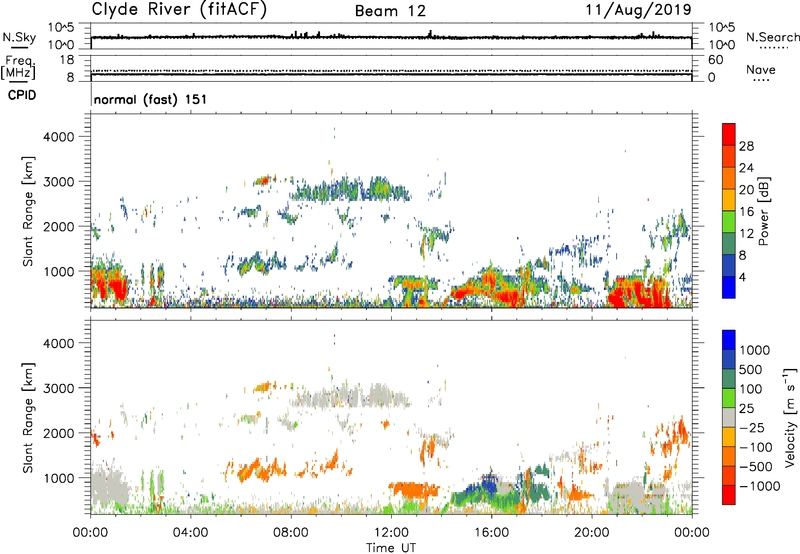
Task: Select the '-1000' velocity color bar label
Action: 759,486
